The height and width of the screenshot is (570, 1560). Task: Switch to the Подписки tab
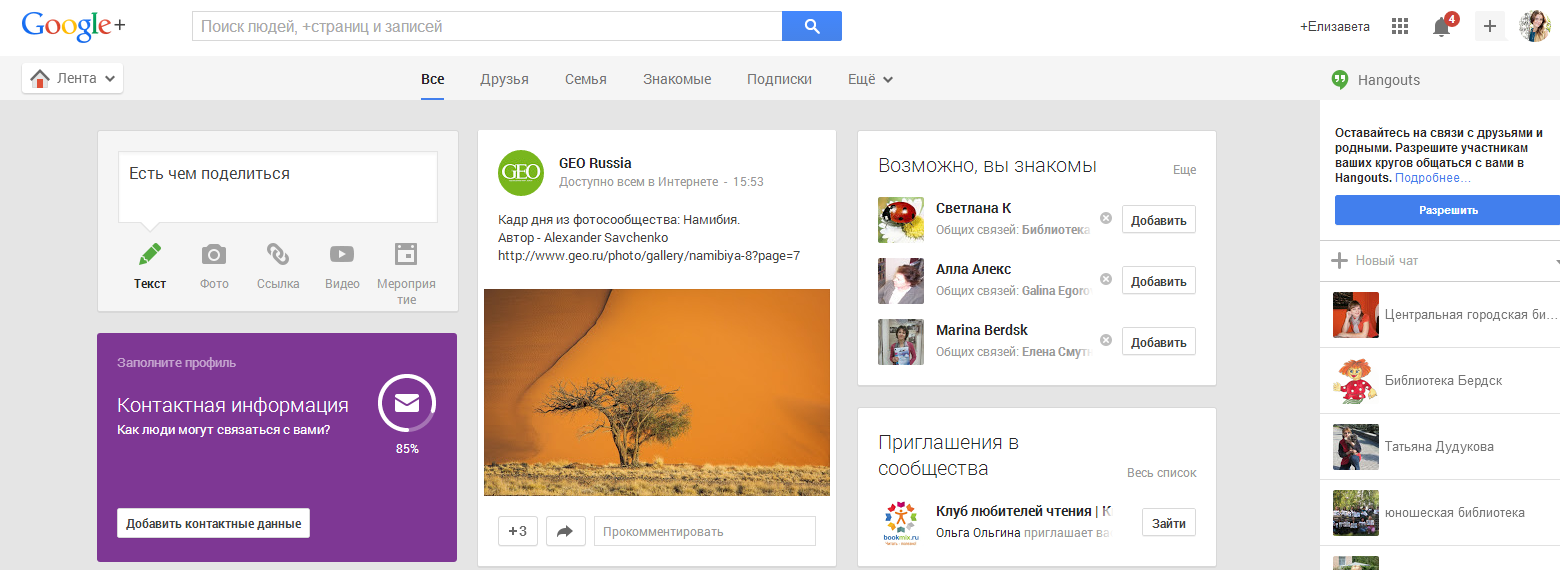tap(779, 79)
